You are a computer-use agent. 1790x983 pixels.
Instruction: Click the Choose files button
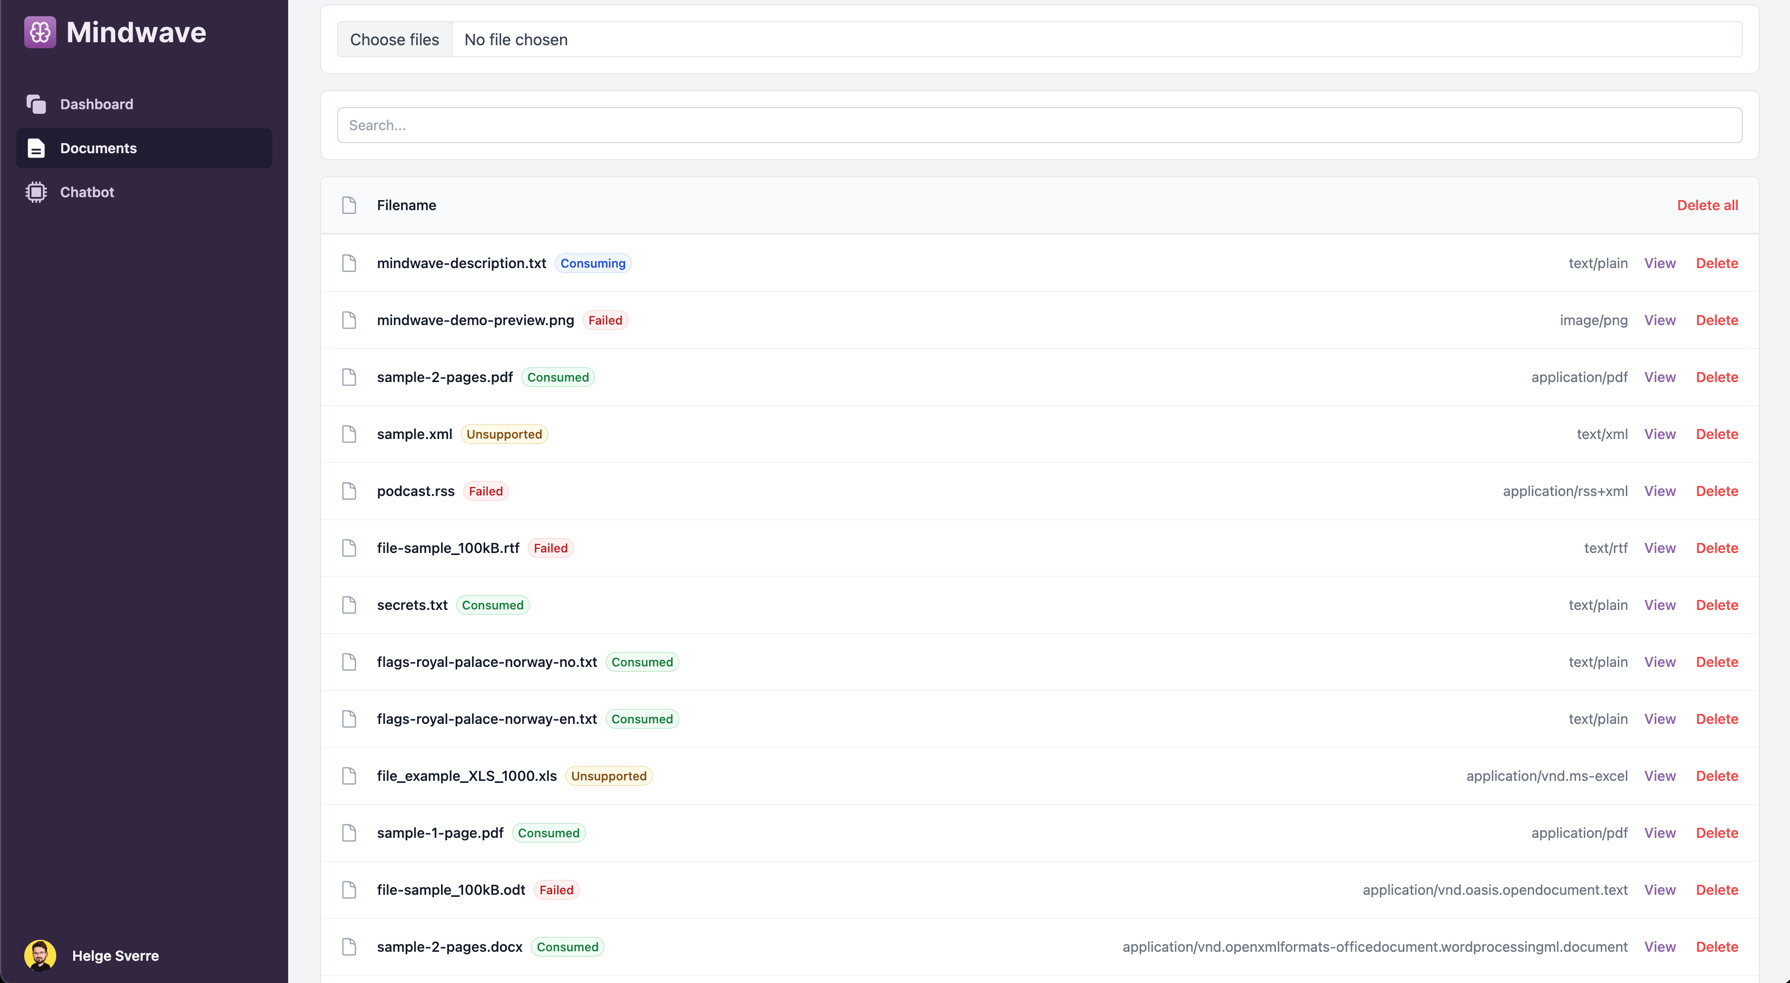[x=394, y=40]
